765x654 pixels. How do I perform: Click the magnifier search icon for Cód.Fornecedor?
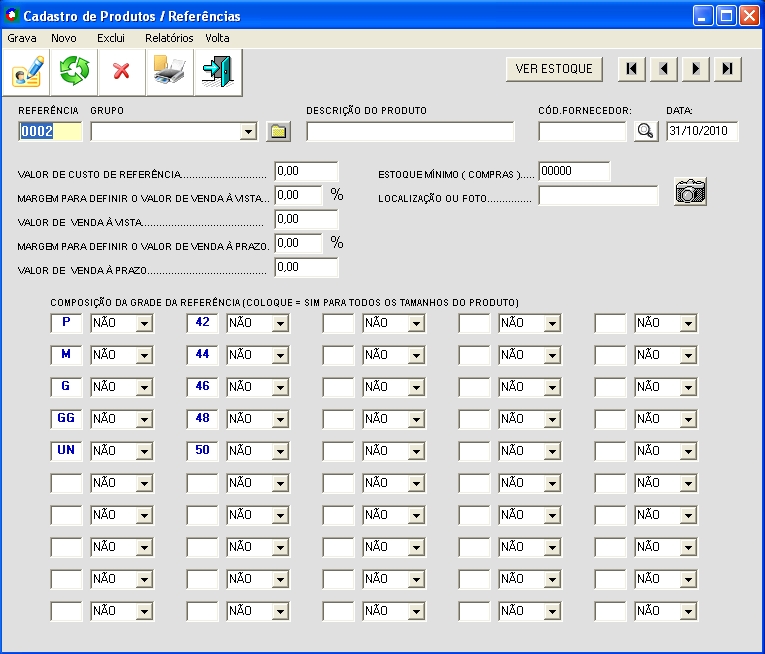(645, 131)
